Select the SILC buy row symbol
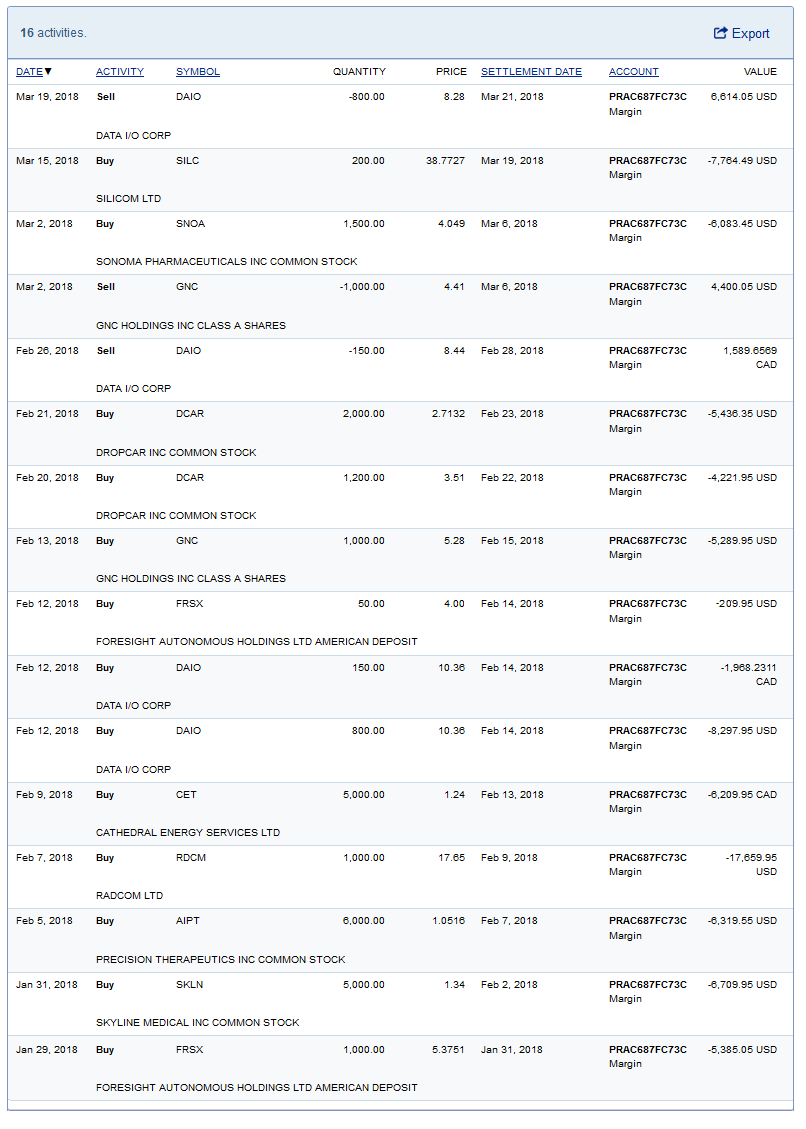This screenshot has width=806, height=1129. click(x=187, y=161)
